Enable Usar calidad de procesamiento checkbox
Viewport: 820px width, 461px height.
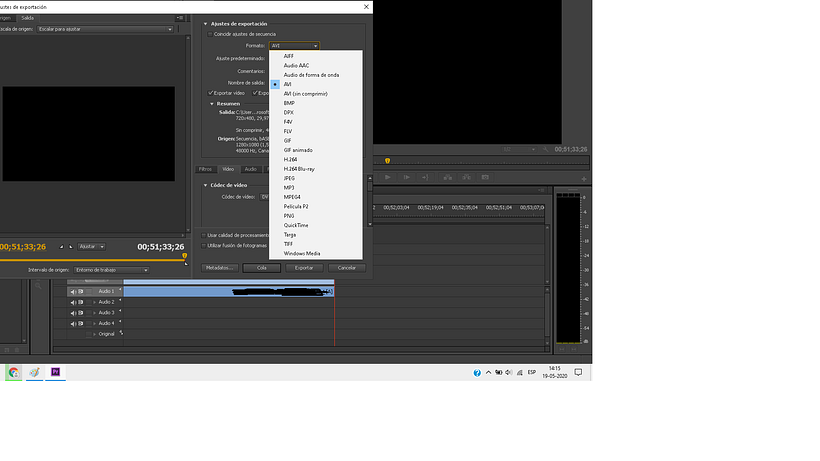tap(204, 236)
